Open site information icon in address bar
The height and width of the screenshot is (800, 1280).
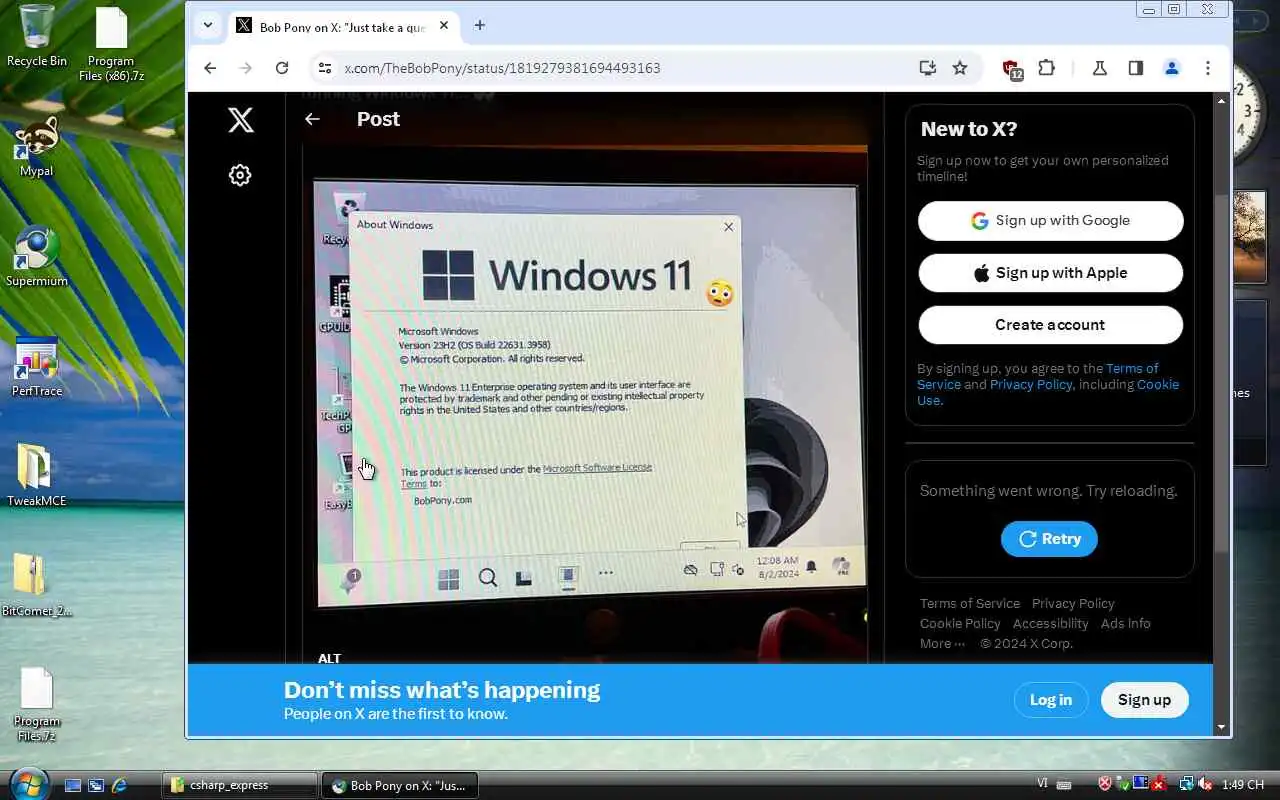(324, 68)
